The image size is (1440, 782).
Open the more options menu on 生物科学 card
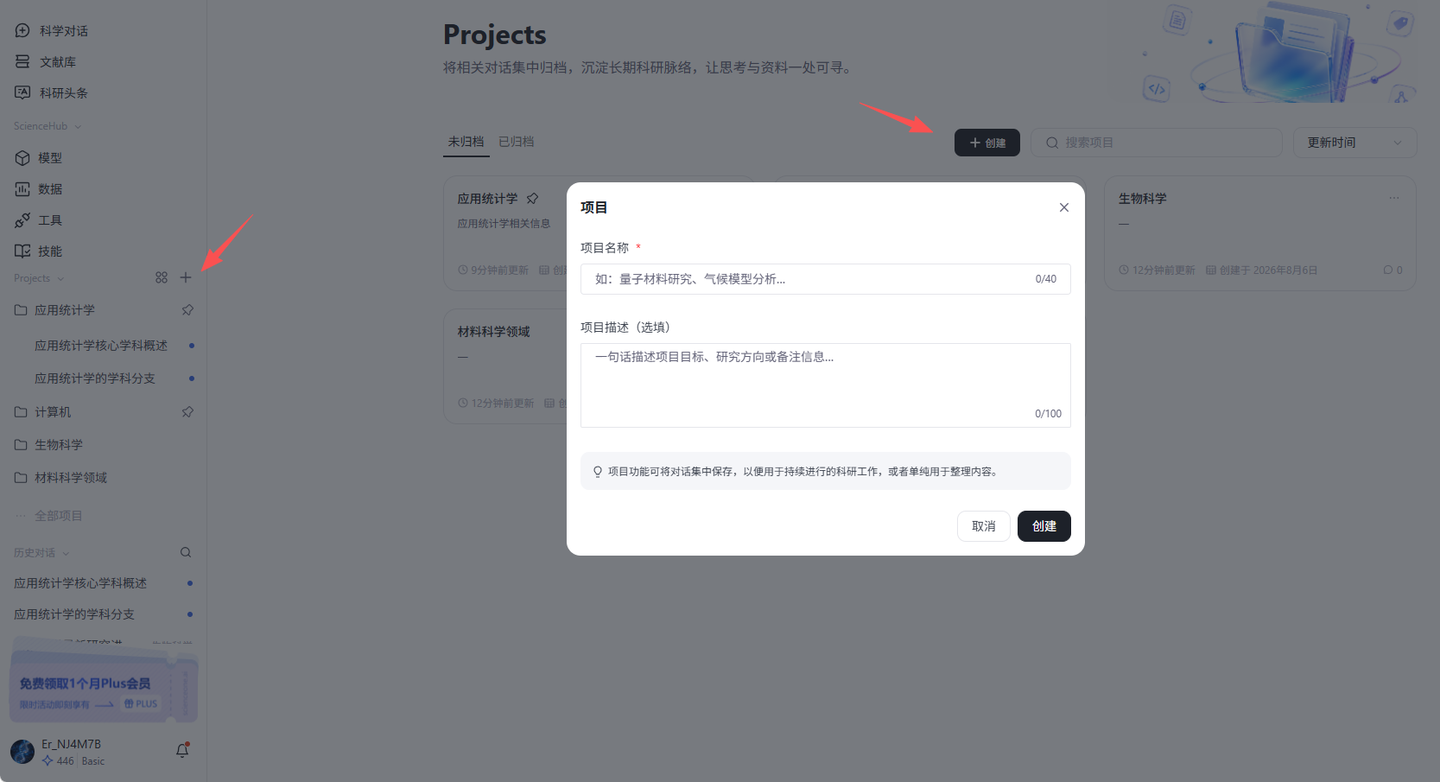pos(1394,198)
